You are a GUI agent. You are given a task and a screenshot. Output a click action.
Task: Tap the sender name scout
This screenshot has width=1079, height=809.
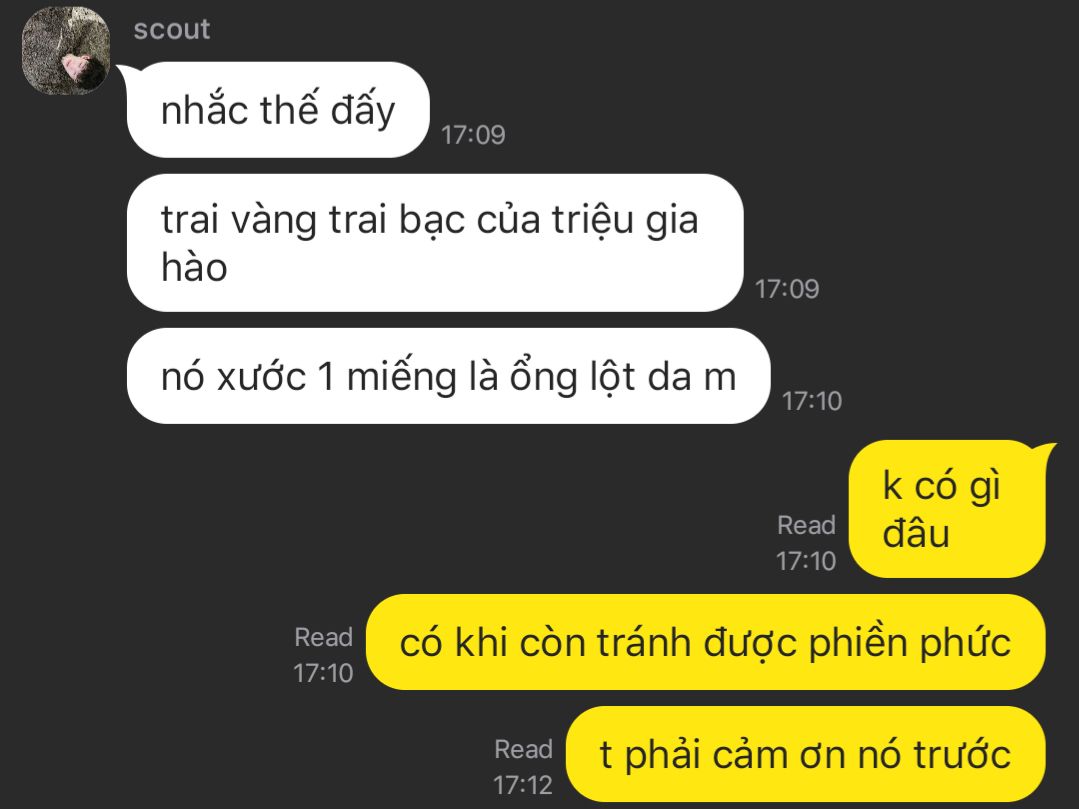pyautogui.click(x=171, y=30)
